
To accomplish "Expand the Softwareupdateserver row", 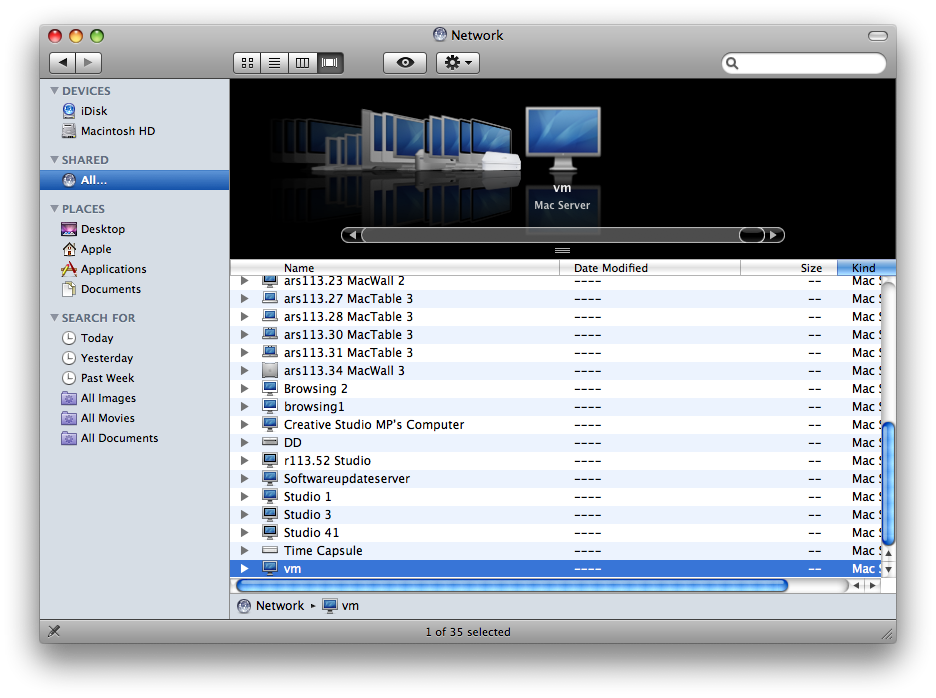I will (x=244, y=478).
